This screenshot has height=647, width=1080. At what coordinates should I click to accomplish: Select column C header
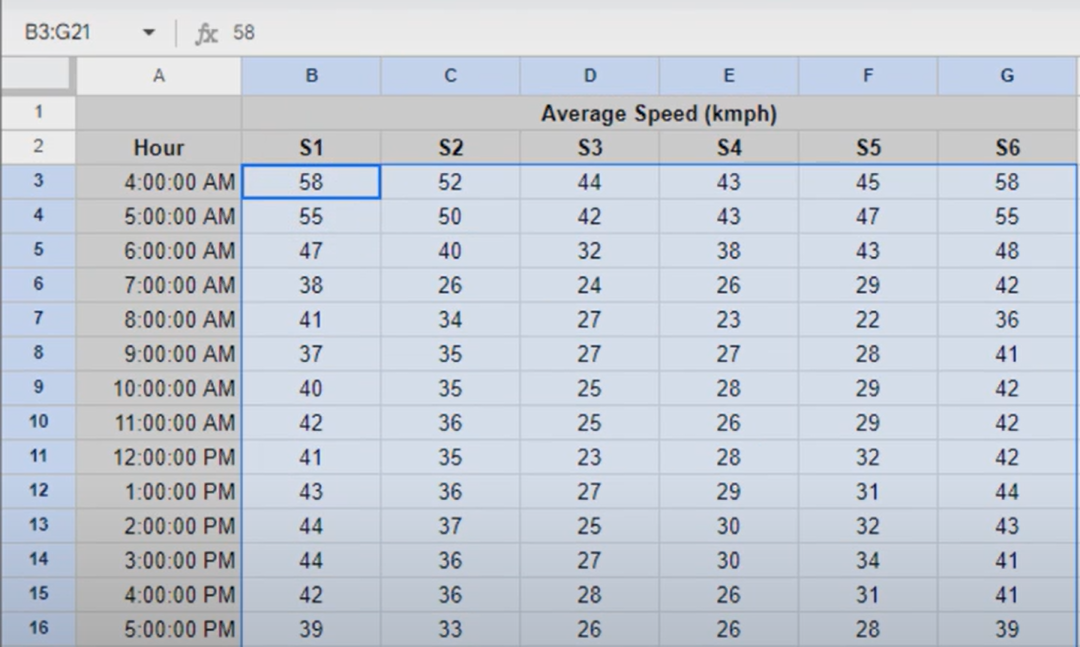[x=450, y=75]
